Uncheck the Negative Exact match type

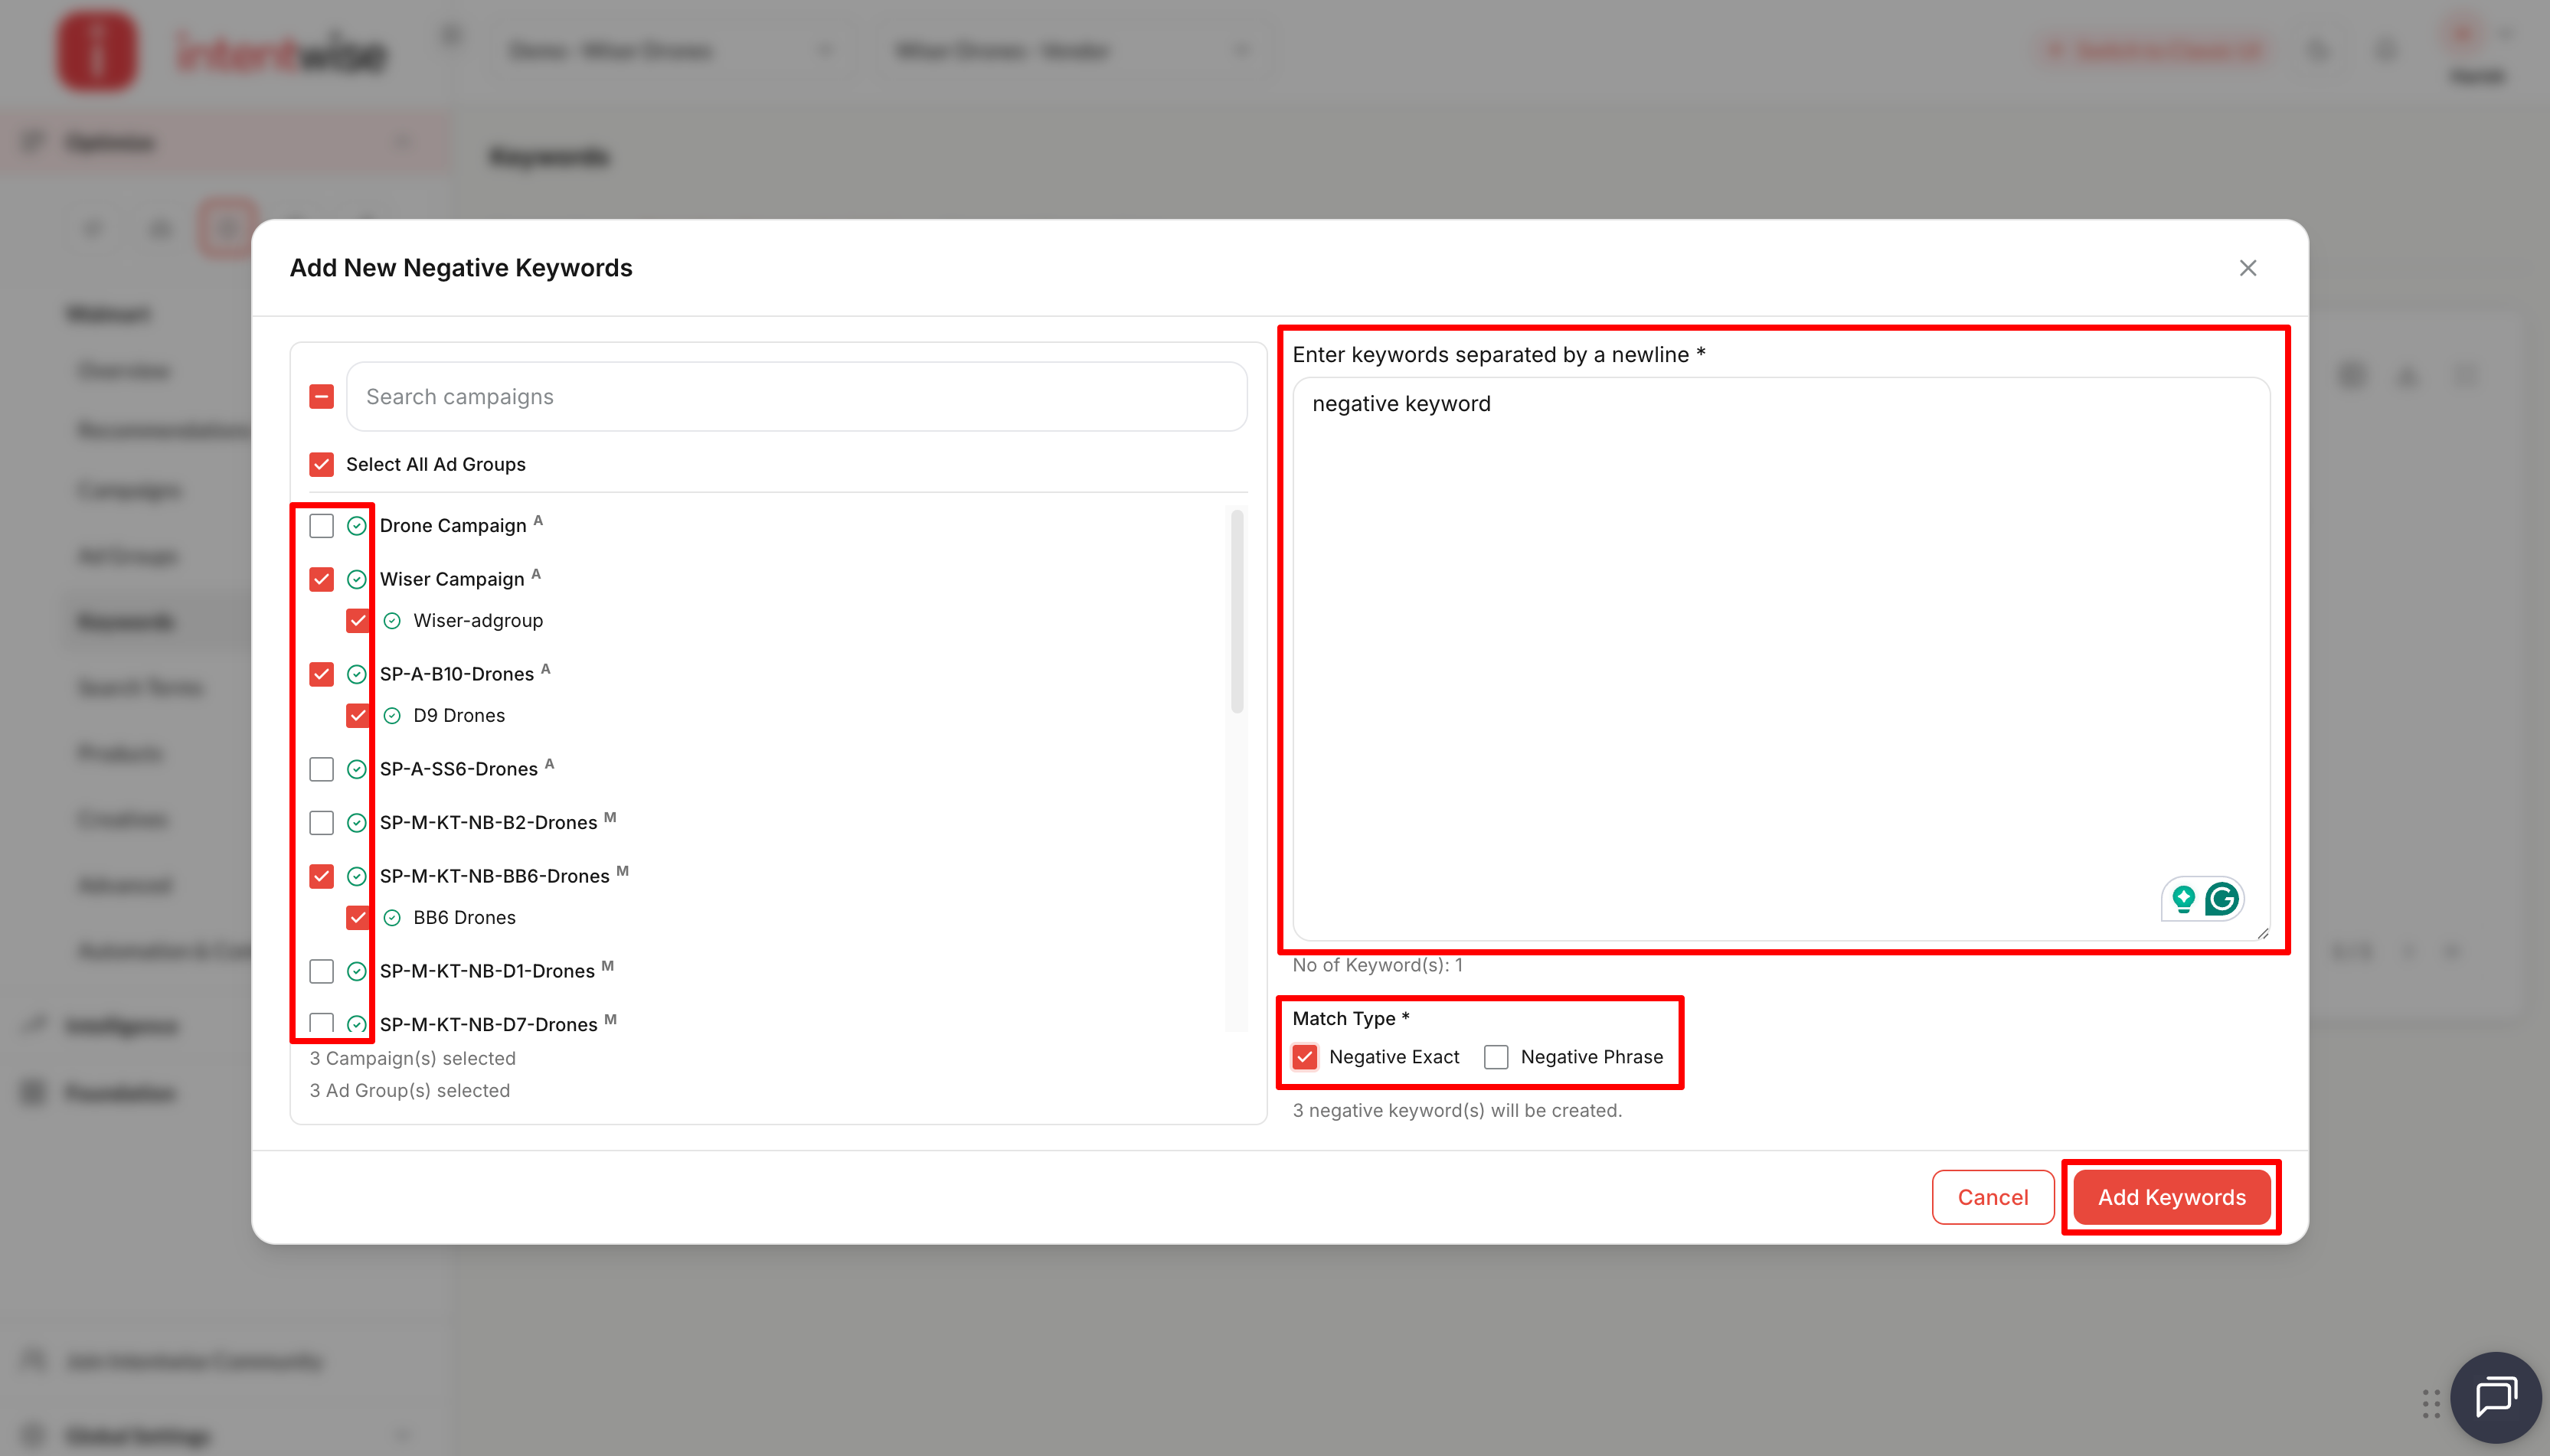point(1305,1057)
